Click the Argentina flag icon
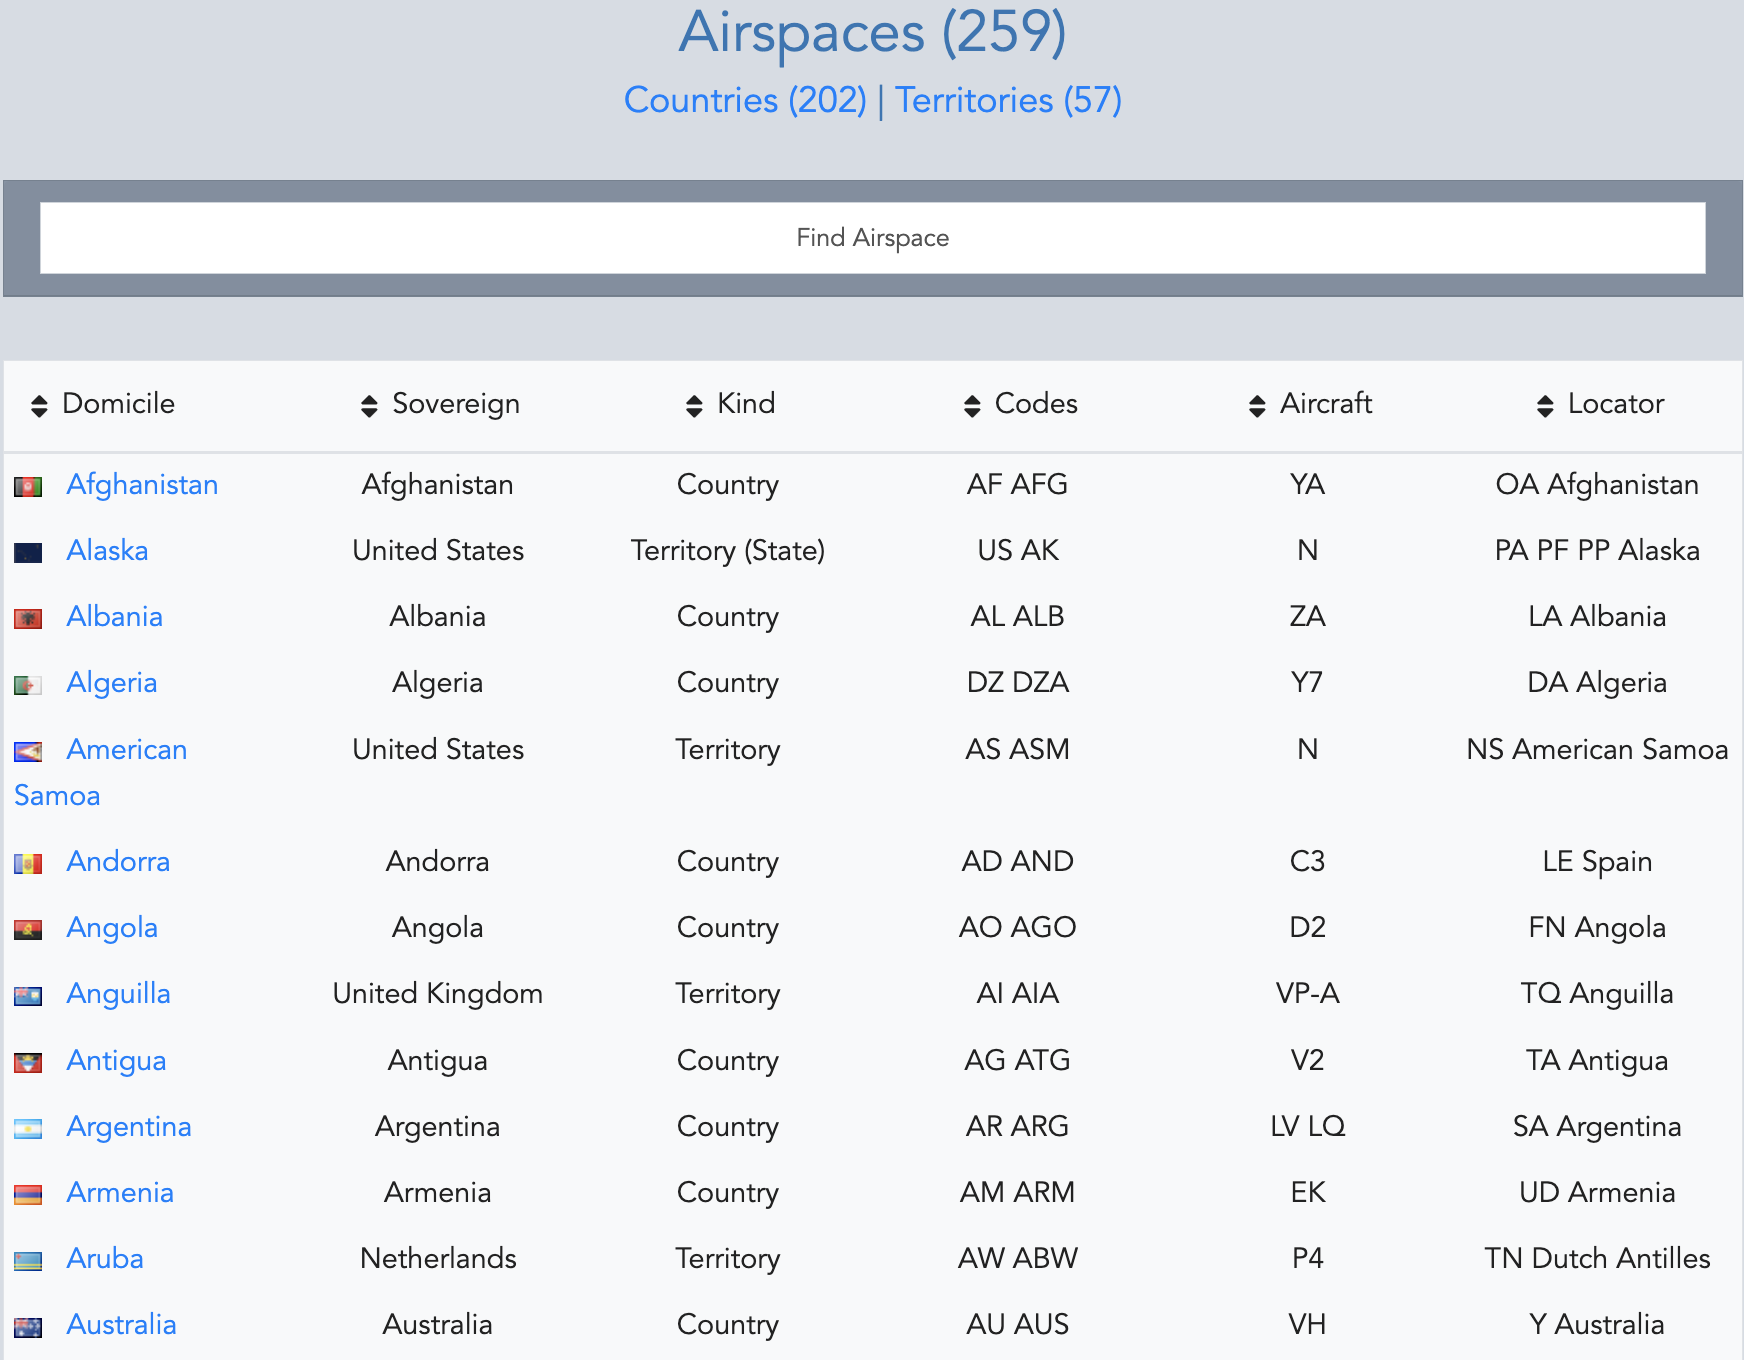 [x=28, y=1127]
